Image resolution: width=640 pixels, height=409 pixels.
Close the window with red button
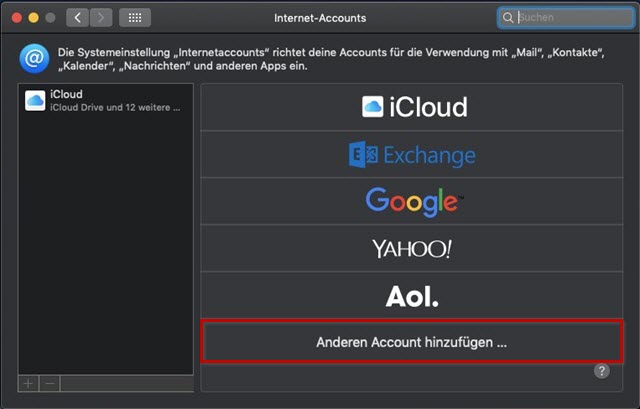[x=17, y=18]
